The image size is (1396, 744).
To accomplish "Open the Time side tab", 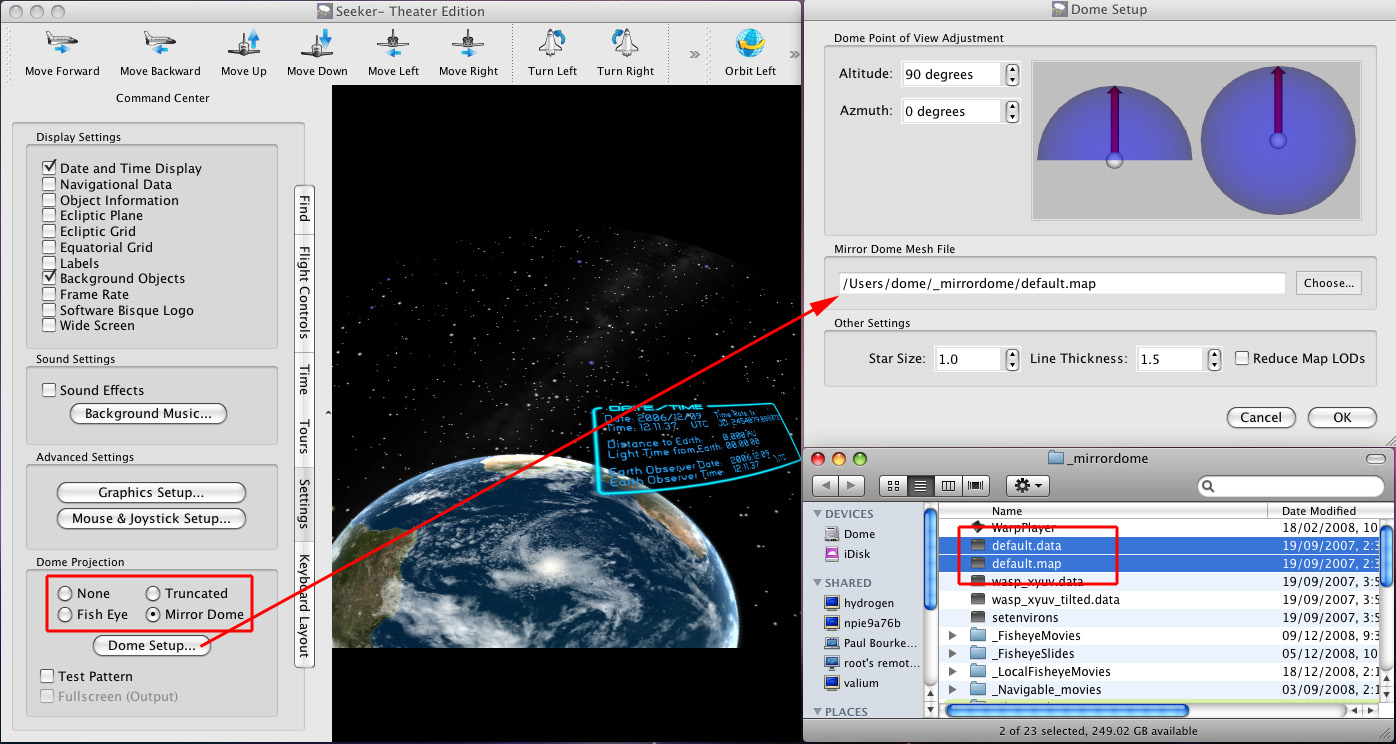I will tap(303, 379).
